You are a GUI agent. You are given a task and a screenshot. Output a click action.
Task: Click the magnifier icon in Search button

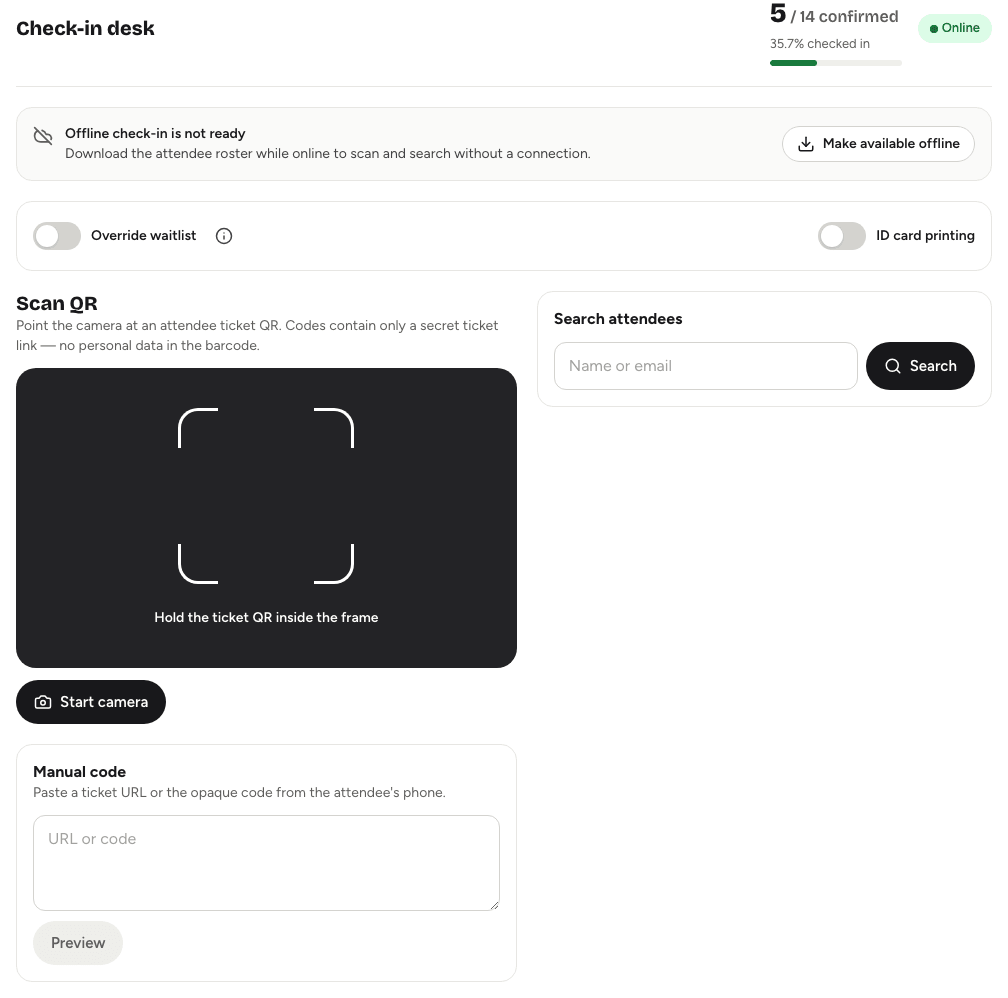point(893,366)
